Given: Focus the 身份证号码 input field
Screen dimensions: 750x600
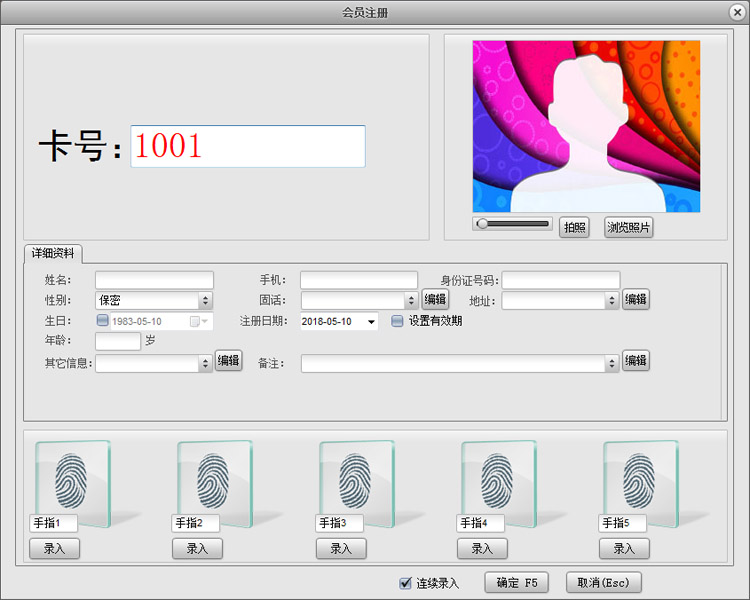Looking at the screenshot, I should click(x=561, y=280).
